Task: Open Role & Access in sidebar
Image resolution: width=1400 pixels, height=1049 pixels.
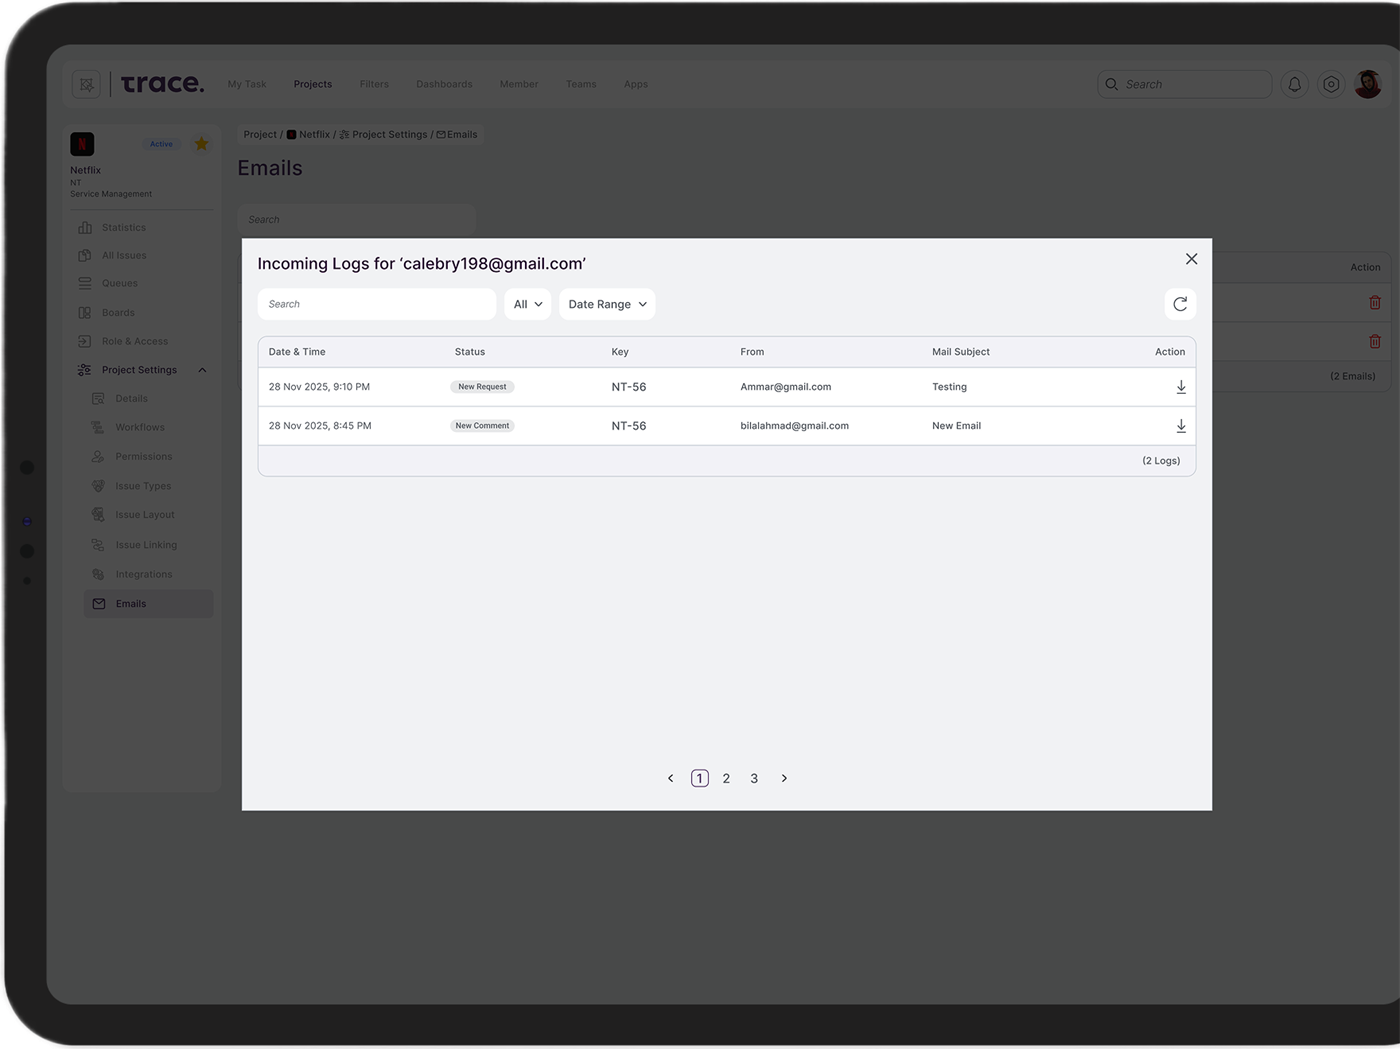Action: click(123, 342)
